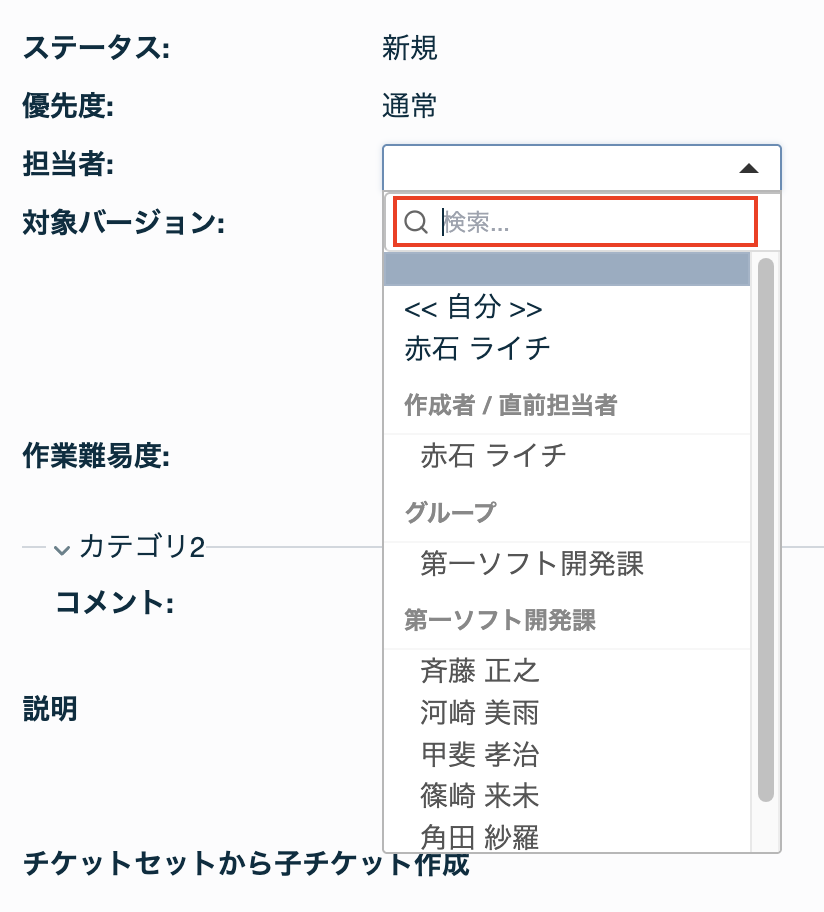Close the 担当者 dropdown using its arrow

(749, 168)
